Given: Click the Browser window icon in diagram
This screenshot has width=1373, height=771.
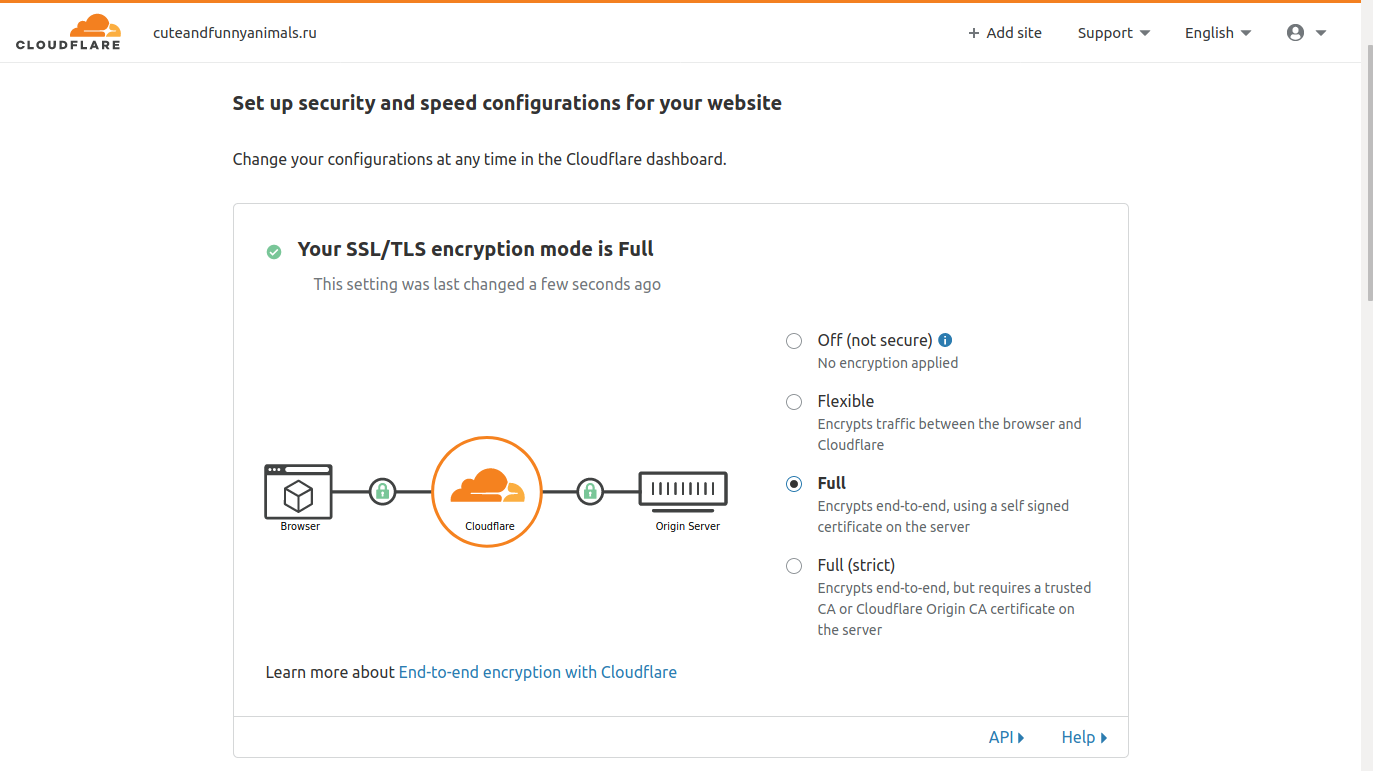Looking at the screenshot, I should point(298,491).
